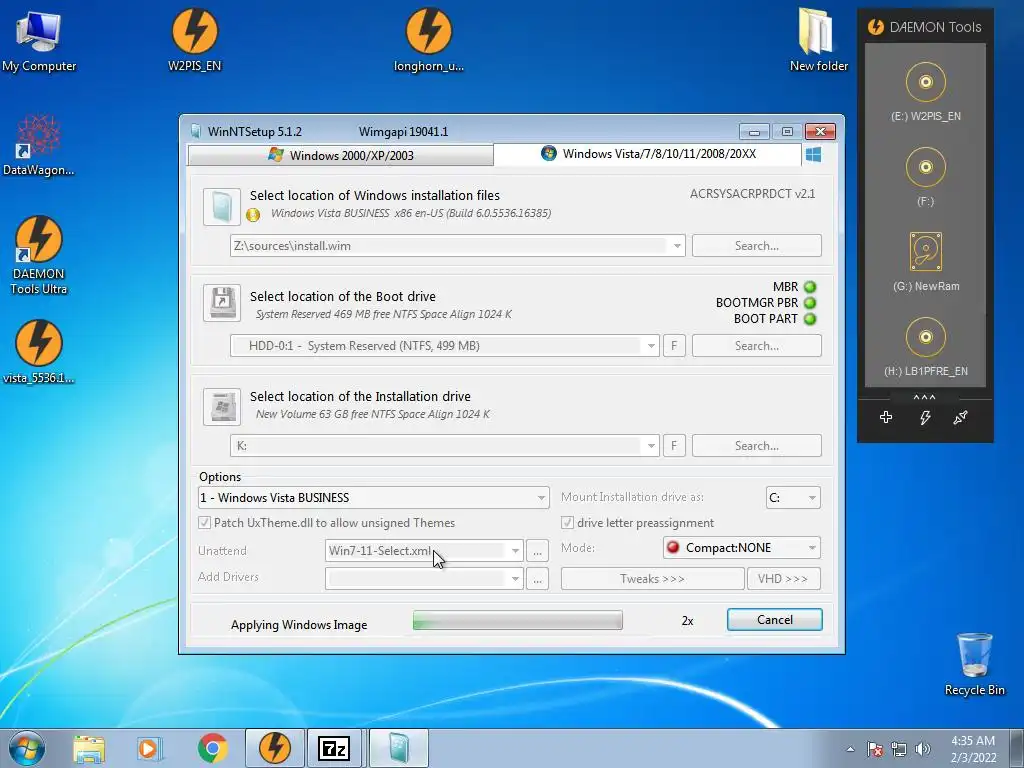This screenshot has height=768, width=1024.
Task: Open Google Chrome from taskbar
Action: click(x=212, y=749)
